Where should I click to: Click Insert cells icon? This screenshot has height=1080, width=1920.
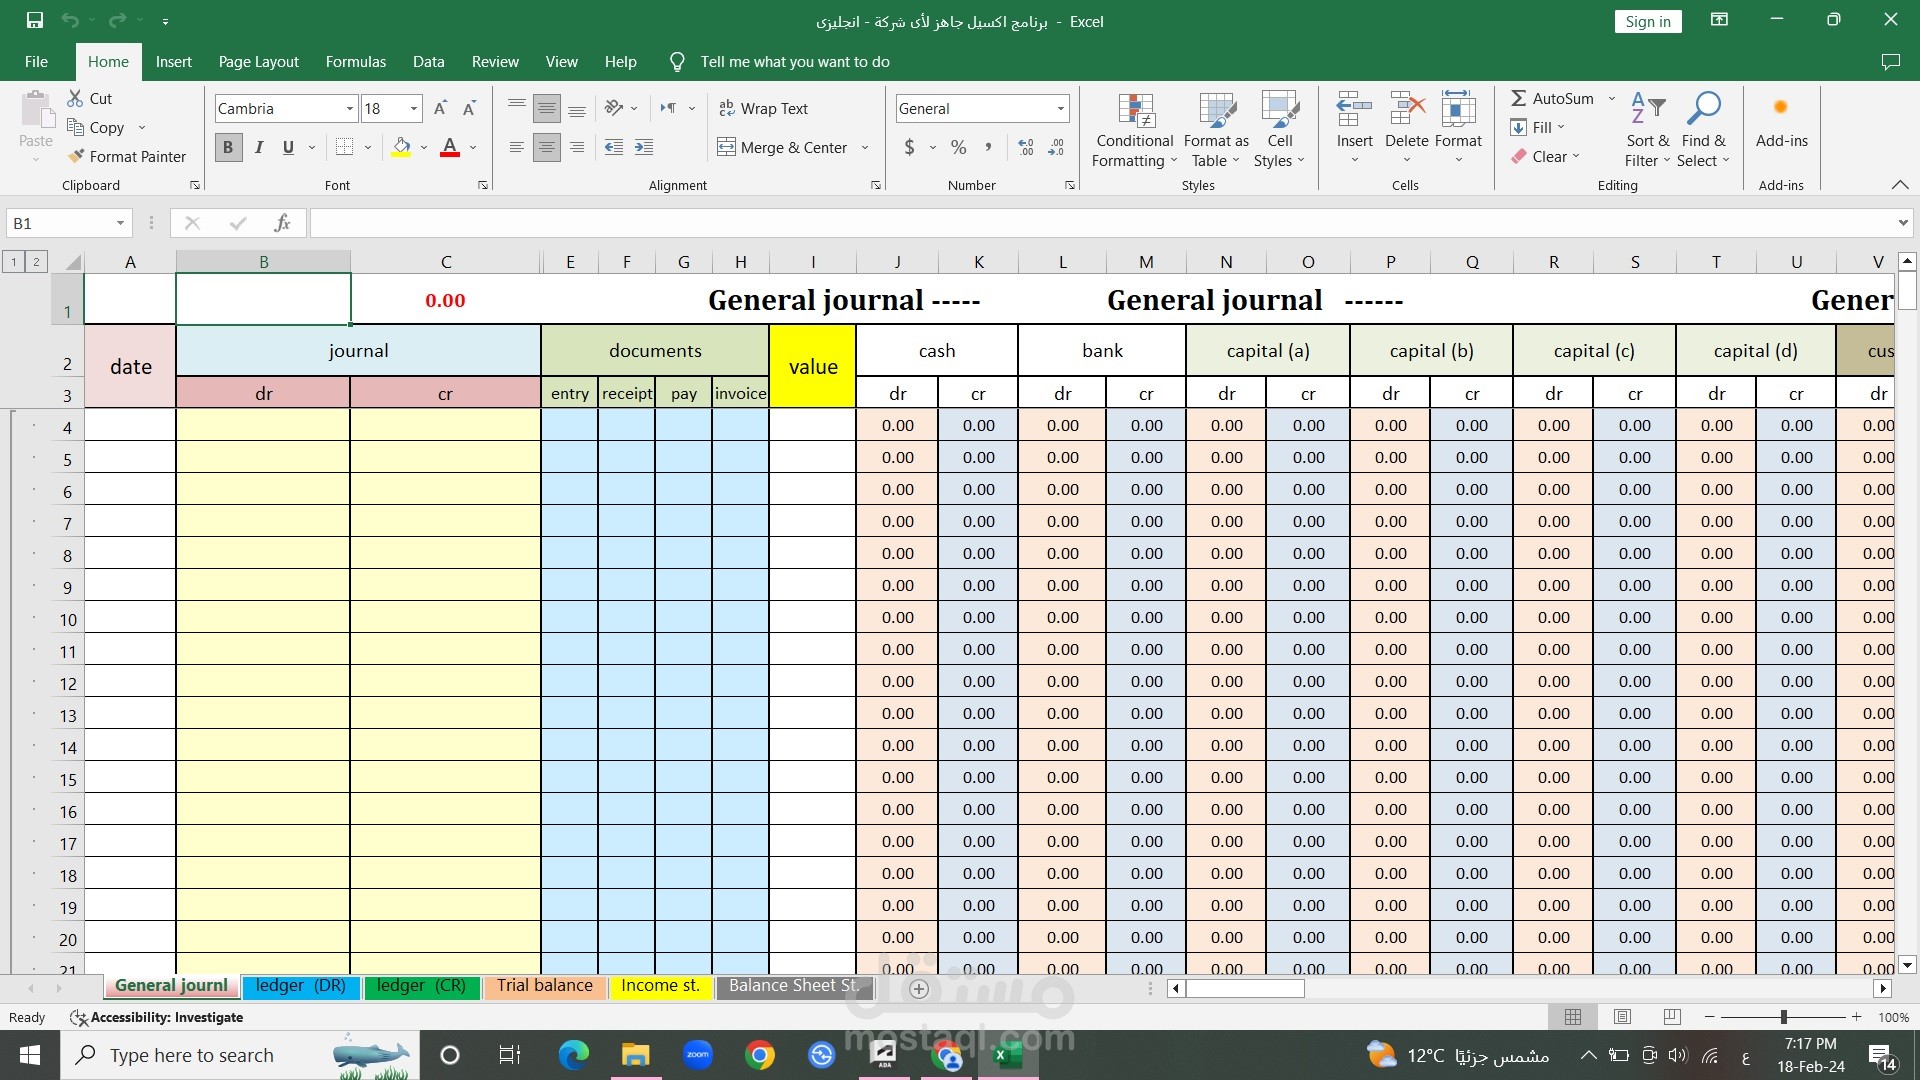coord(1354,108)
